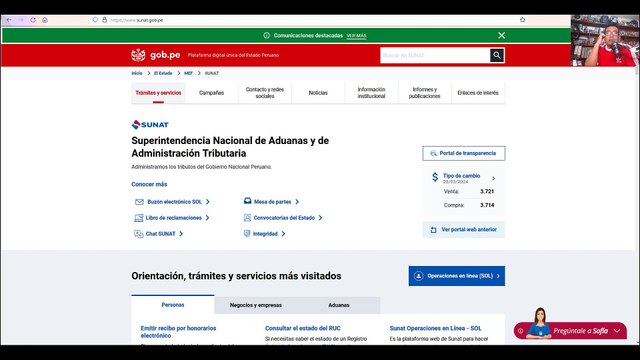Select Enlaces de interés tab
Viewport: 640px width, 360px height.
click(478, 93)
